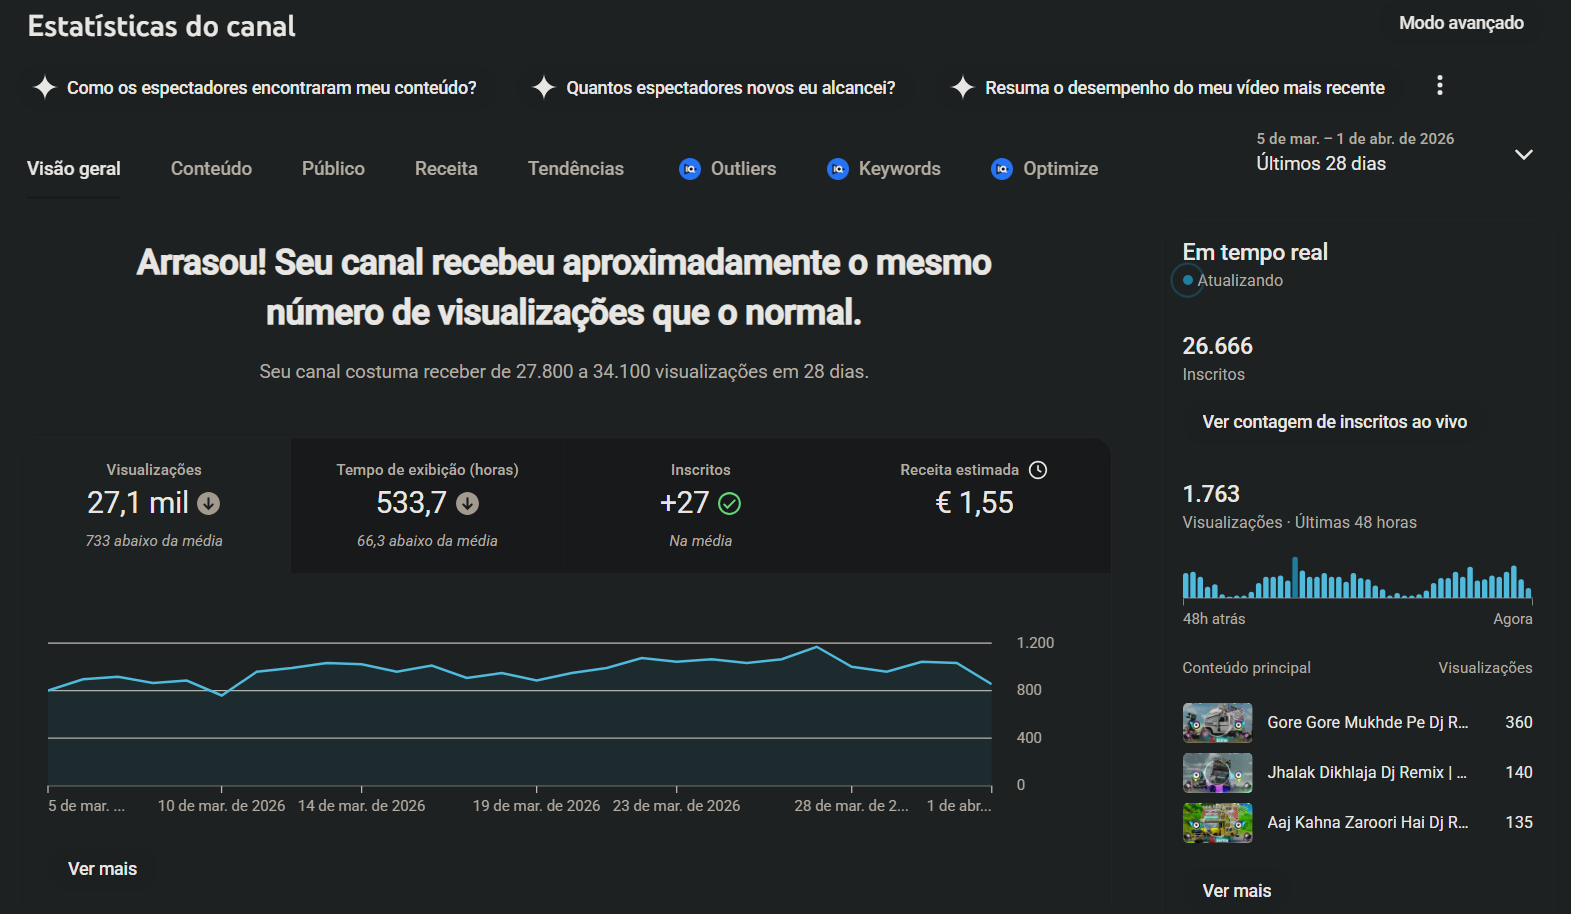The height and width of the screenshot is (914, 1571).
Task: Click the 48-hour realtime views bar chart
Action: [x=1357, y=578]
